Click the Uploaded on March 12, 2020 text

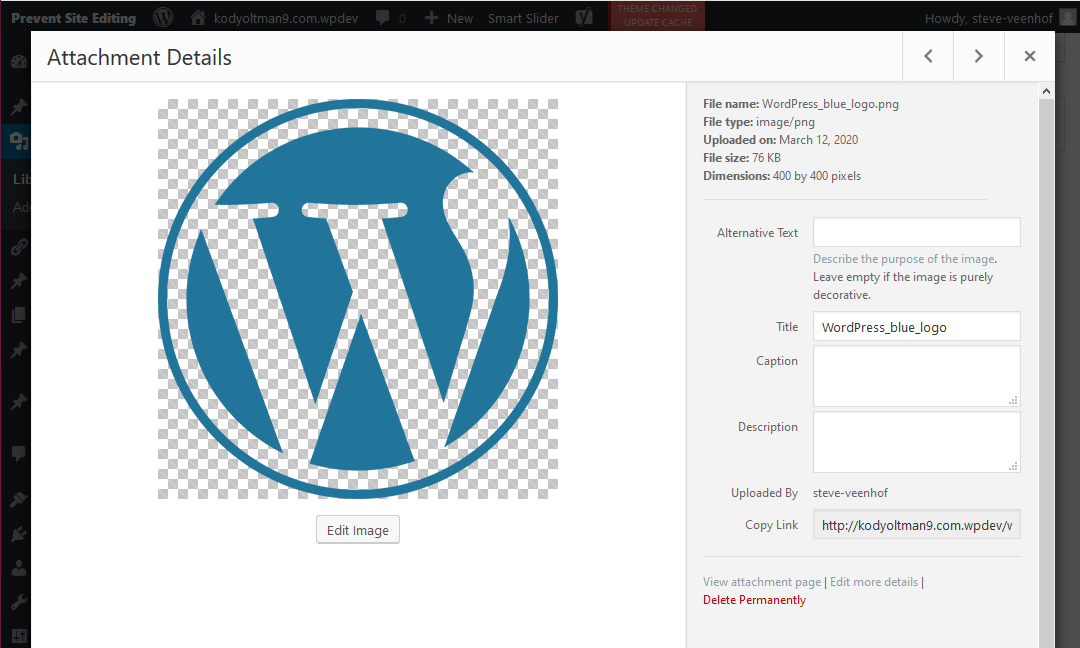[780, 140]
